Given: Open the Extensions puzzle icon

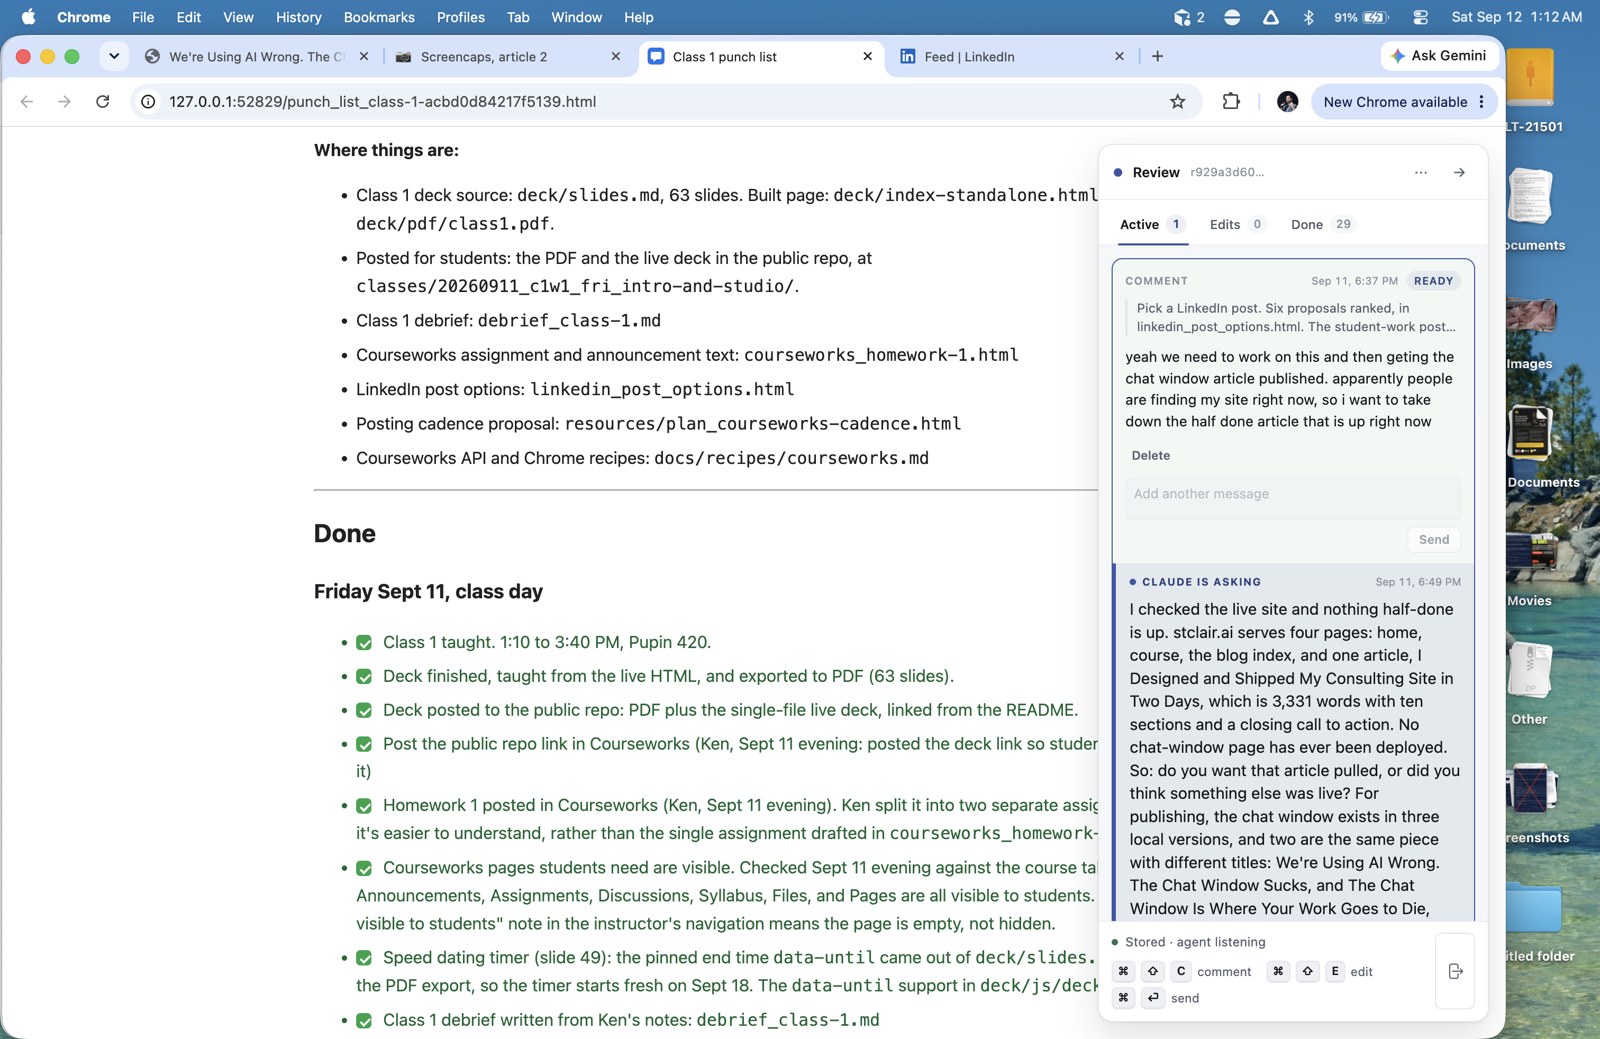Looking at the screenshot, I should point(1231,101).
